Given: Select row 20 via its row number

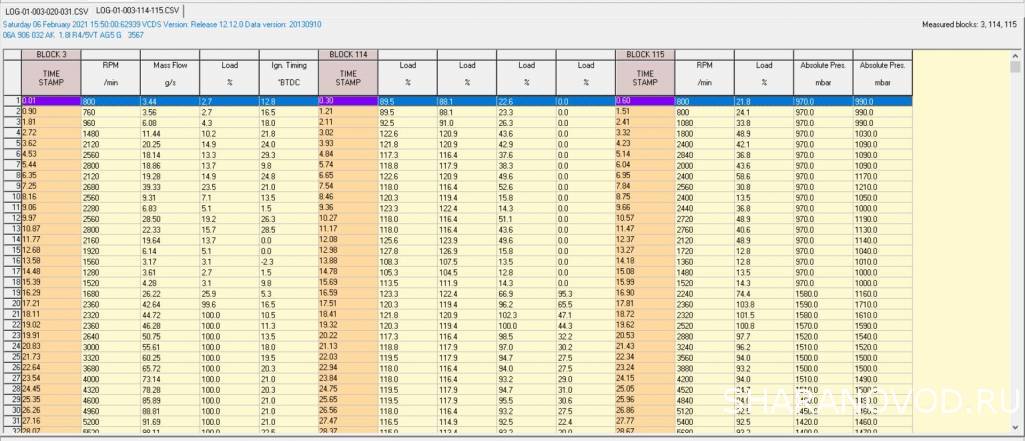Looking at the screenshot, I should [12, 302].
